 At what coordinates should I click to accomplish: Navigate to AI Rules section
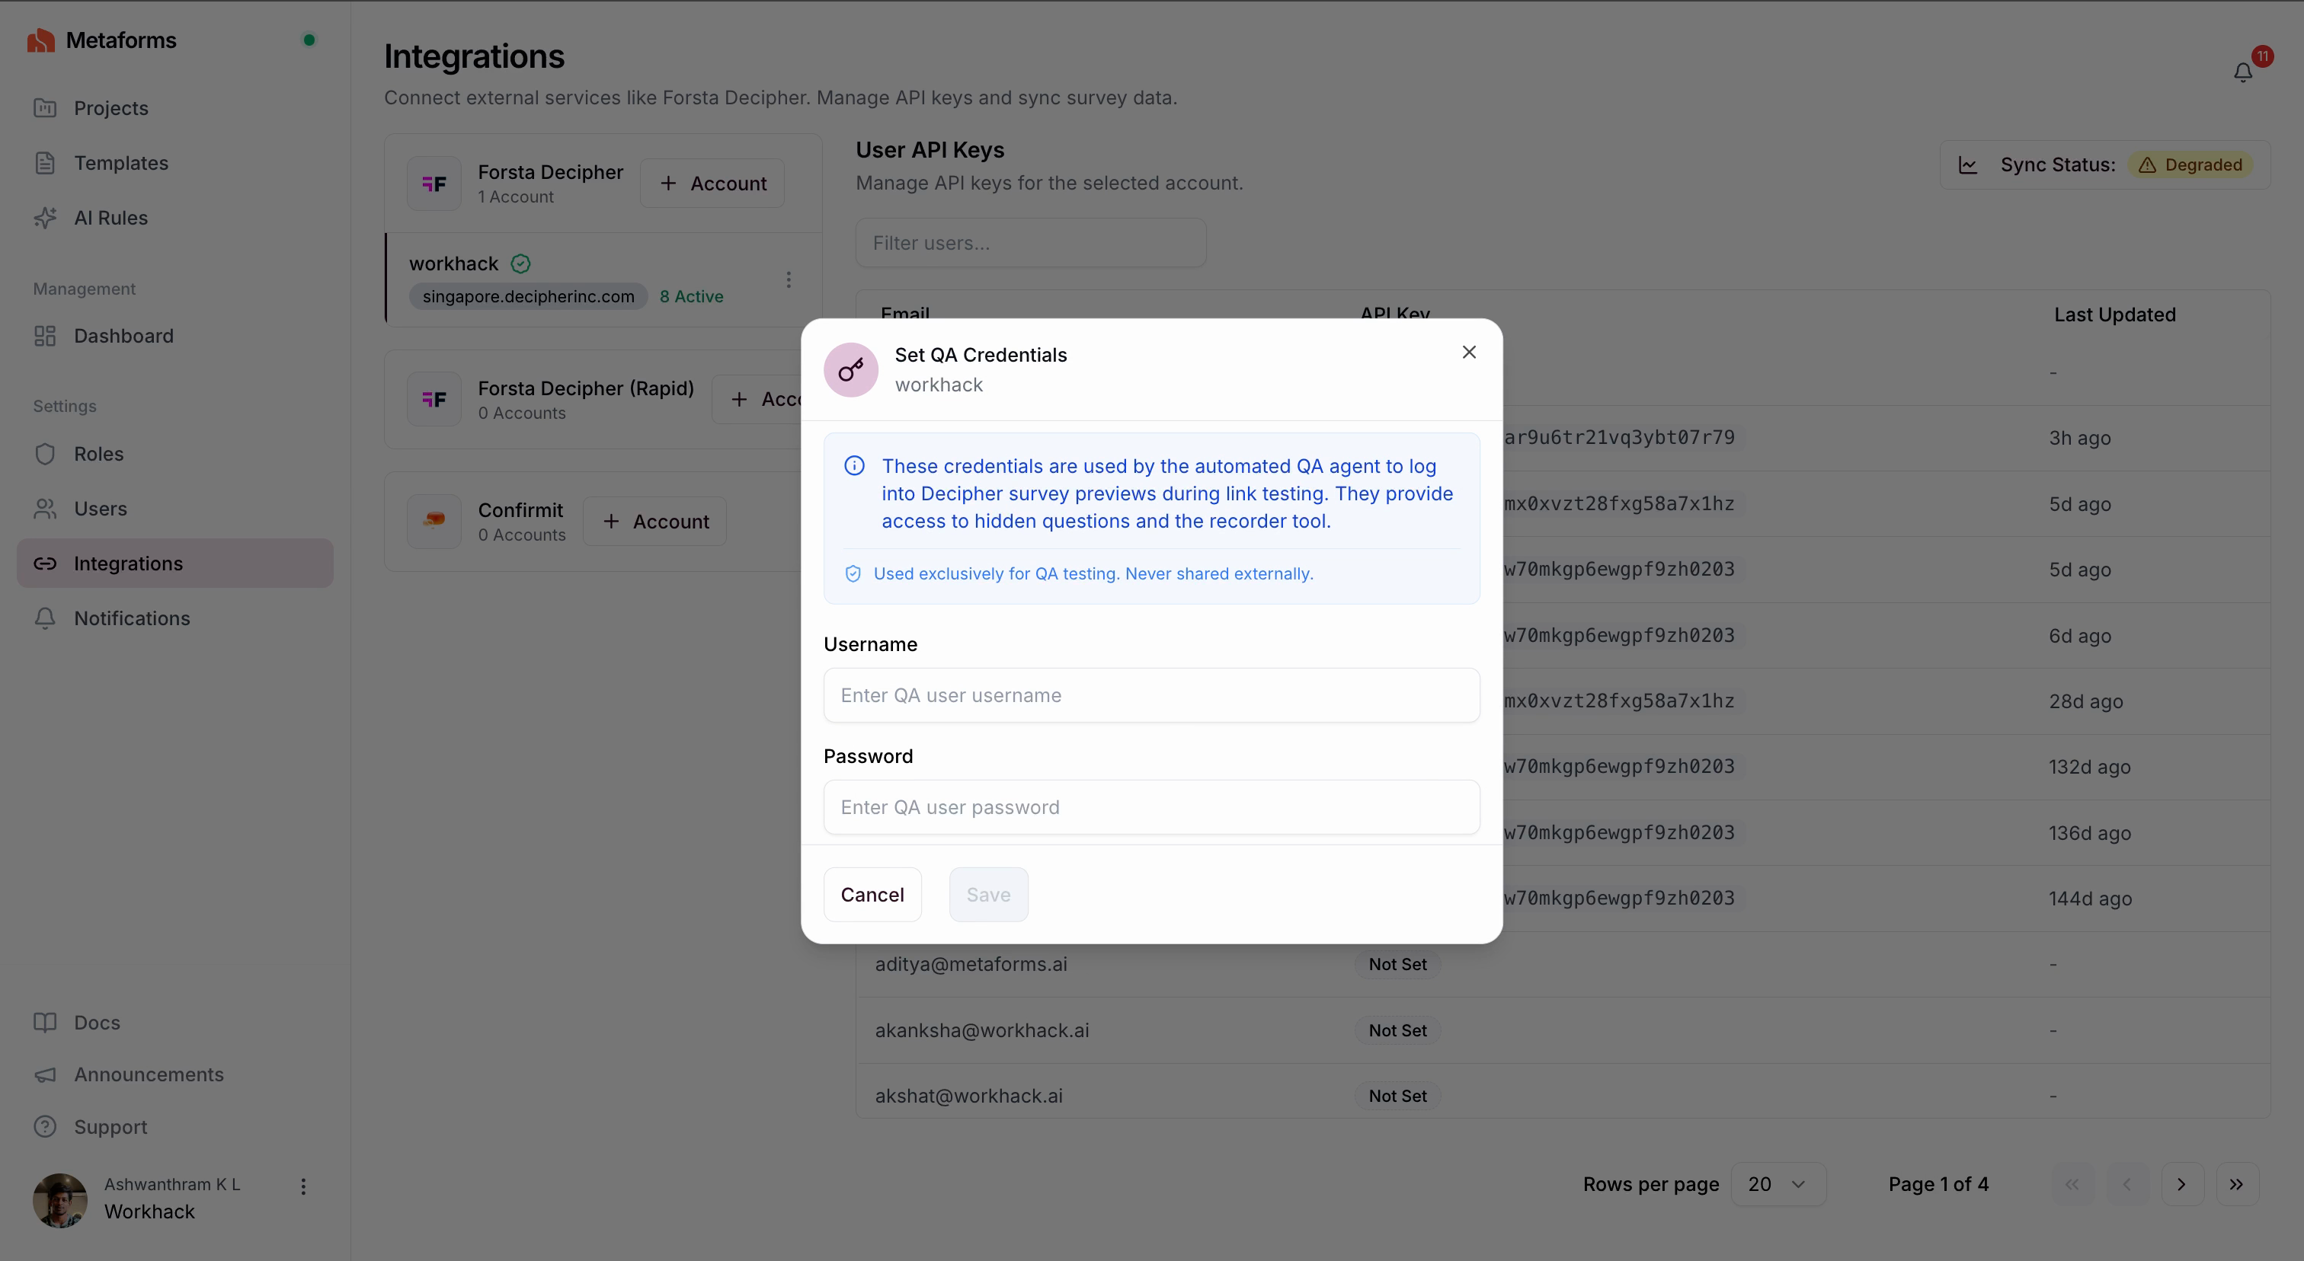pyautogui.click(x=110, y=218)
